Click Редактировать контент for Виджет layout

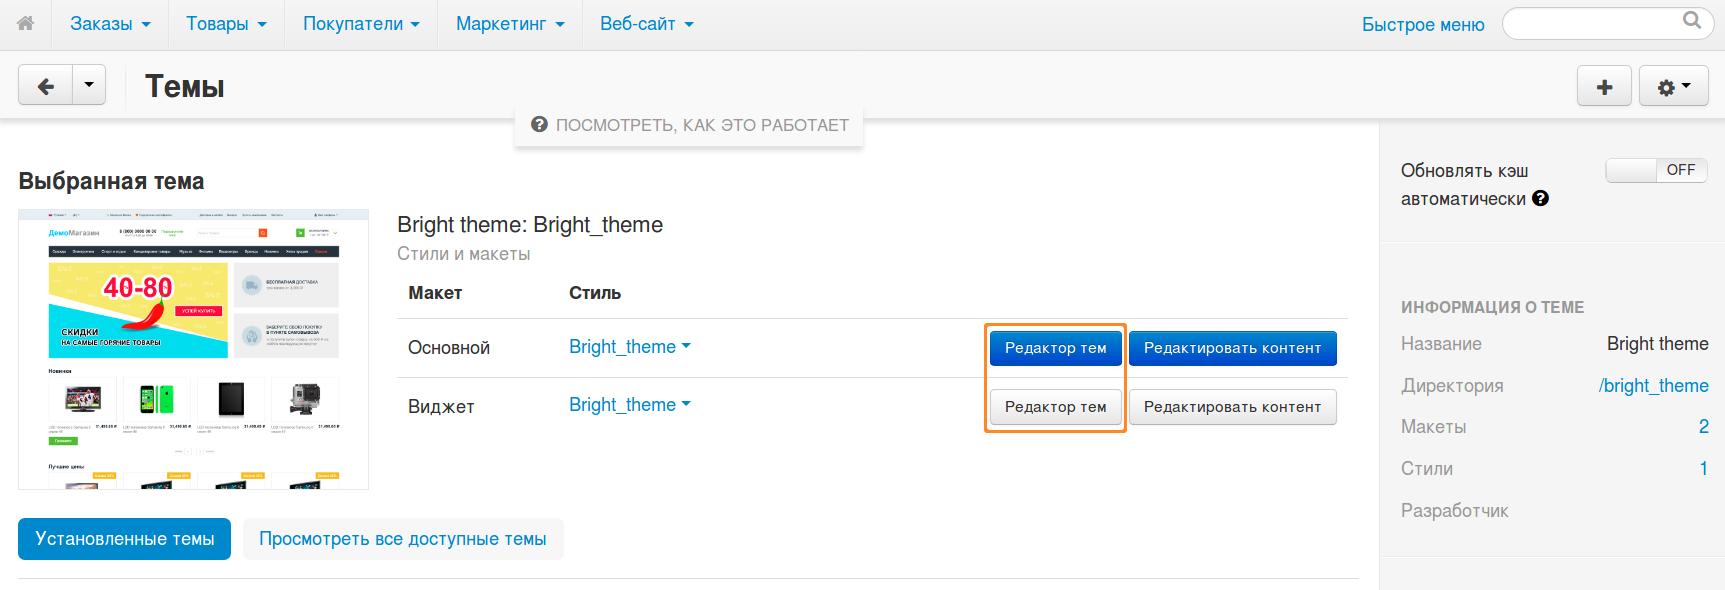pos(1232,407)
